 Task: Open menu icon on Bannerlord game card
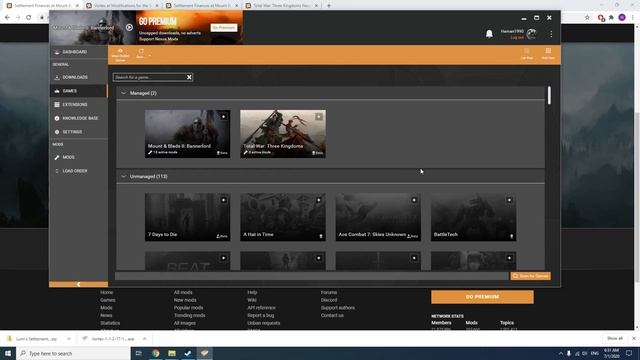tap(223, 117)
